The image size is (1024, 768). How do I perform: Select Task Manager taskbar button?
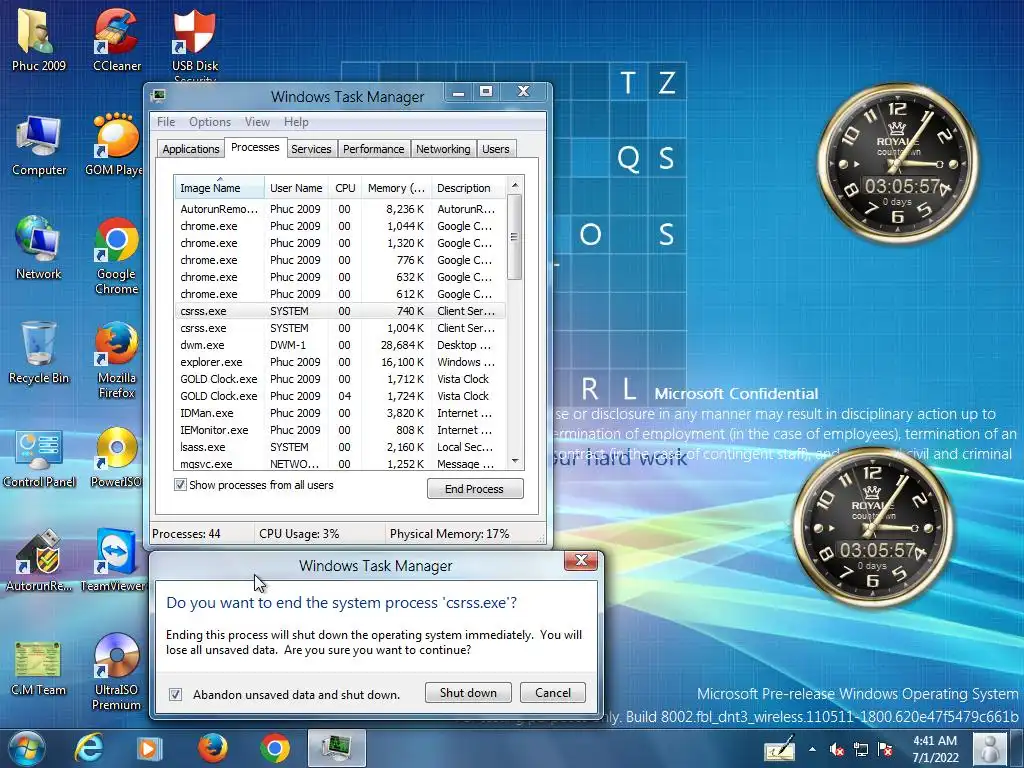(x=337, y=748)
